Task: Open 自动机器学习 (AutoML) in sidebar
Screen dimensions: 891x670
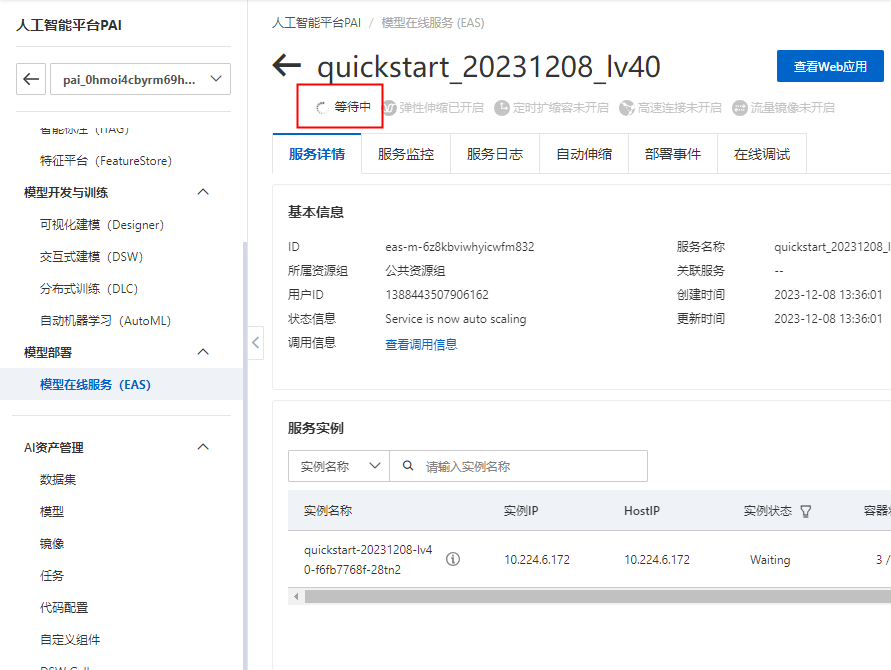Action: [106, 321]
